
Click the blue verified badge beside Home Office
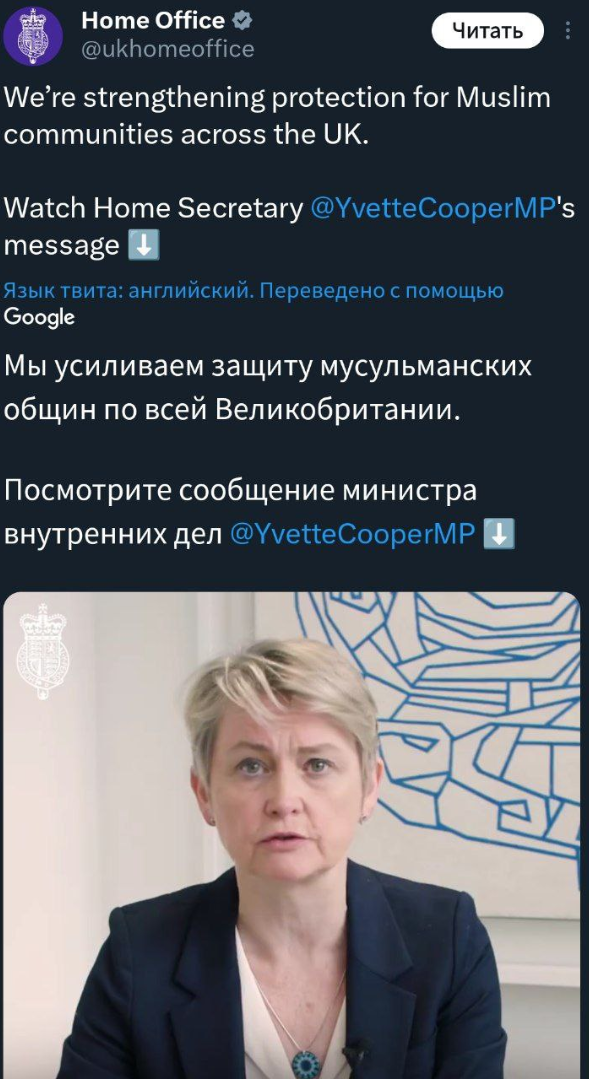coord(241,21)
